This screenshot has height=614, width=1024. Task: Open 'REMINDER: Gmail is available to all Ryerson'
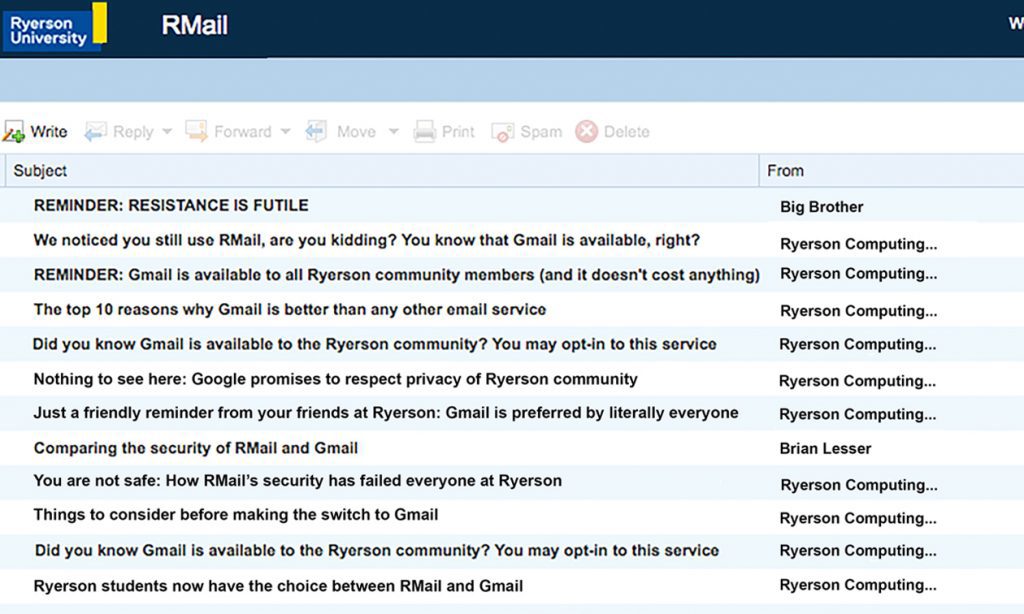click(396, 275)
